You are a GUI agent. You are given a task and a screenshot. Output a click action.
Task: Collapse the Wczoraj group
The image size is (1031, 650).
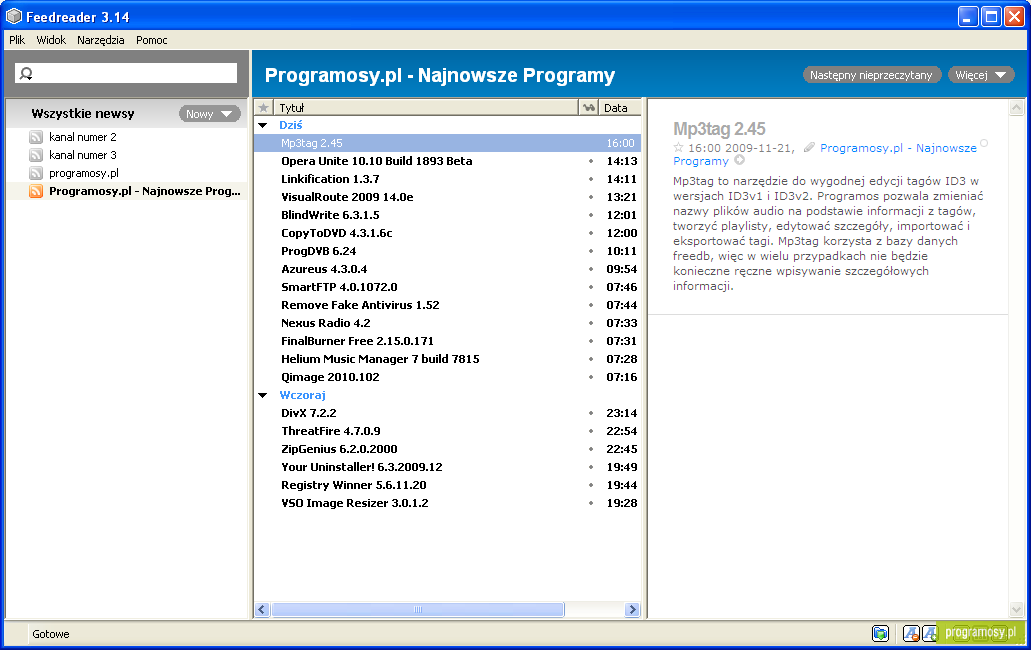[263, 395]
